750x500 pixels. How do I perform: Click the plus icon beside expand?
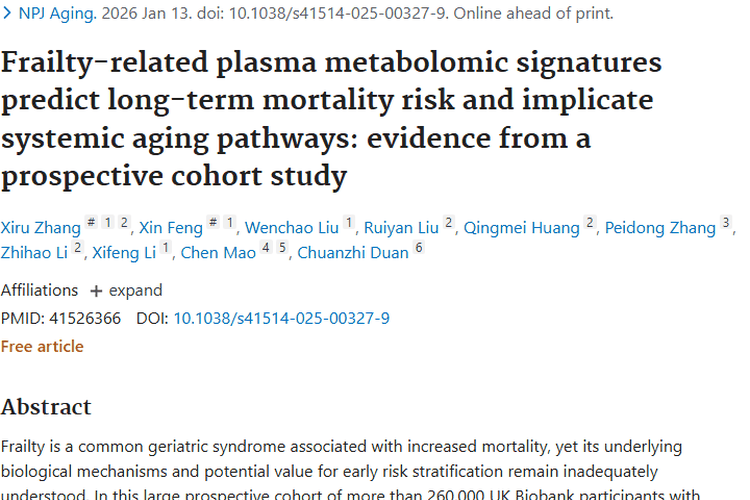pos(96,291)
